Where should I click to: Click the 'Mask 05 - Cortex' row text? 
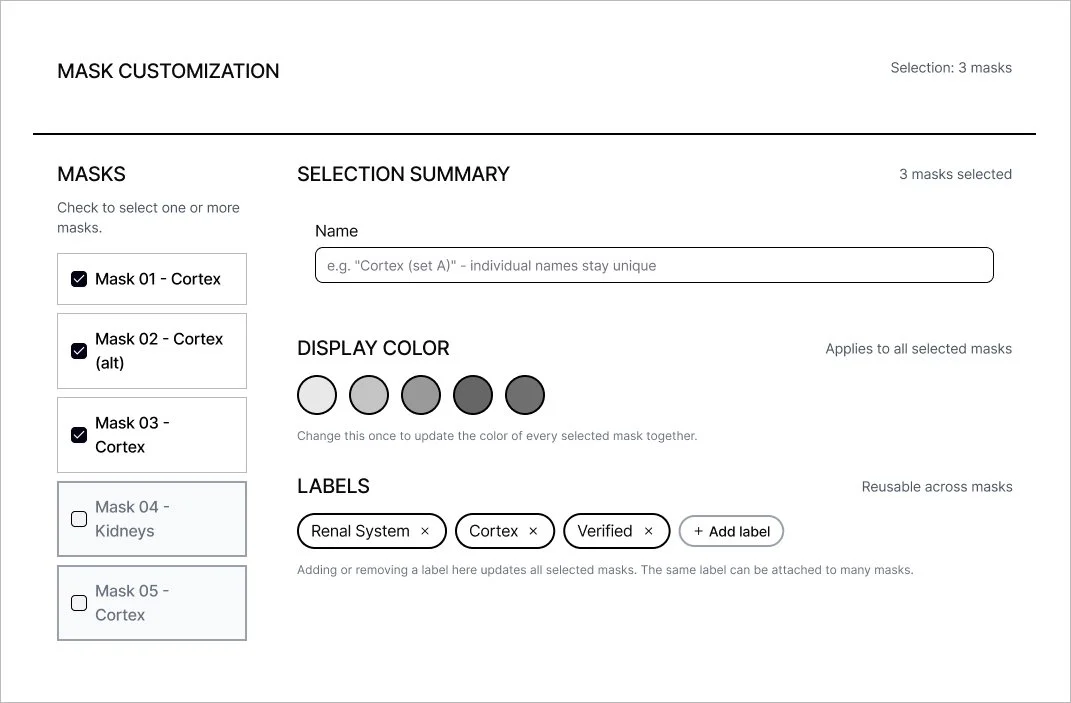[133, 603]
